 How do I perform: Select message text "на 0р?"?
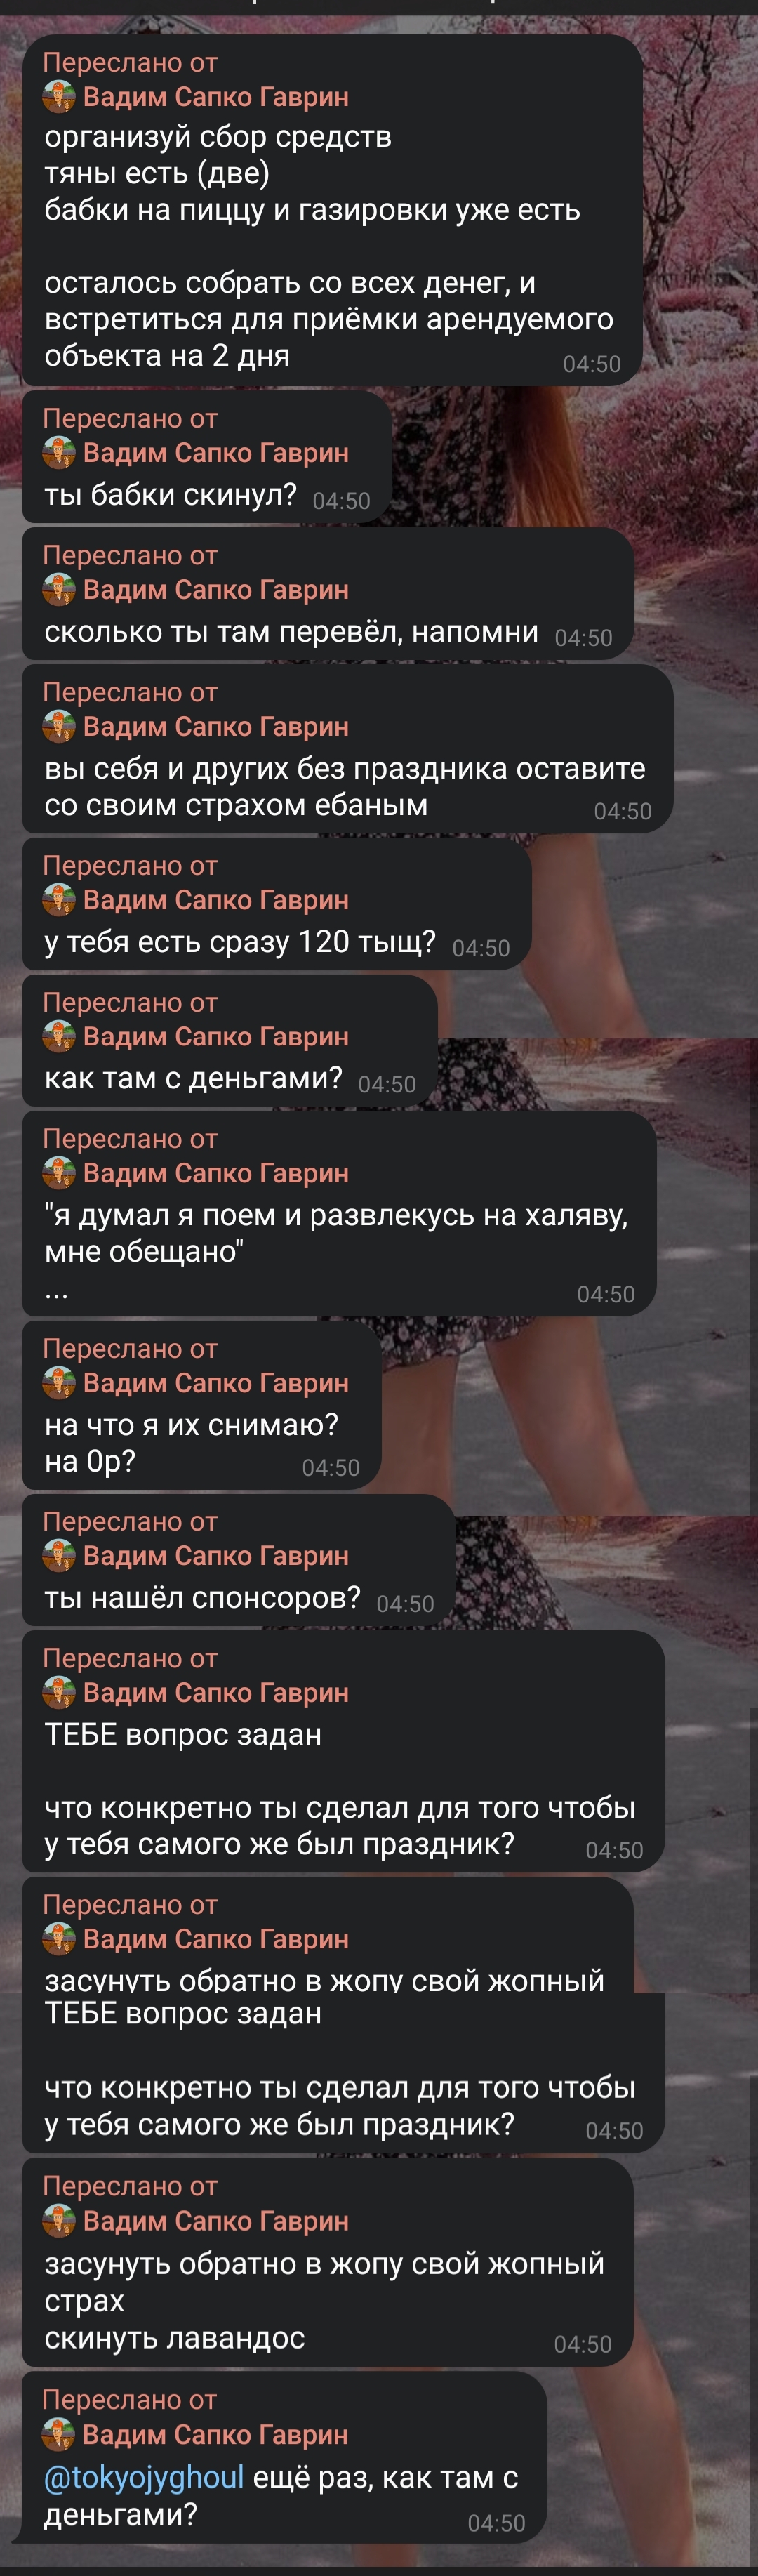pyautogui.click(x=90, y=1462)
